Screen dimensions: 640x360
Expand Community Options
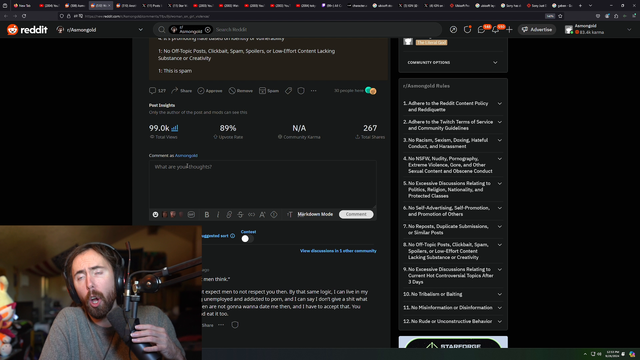point(453,62)
